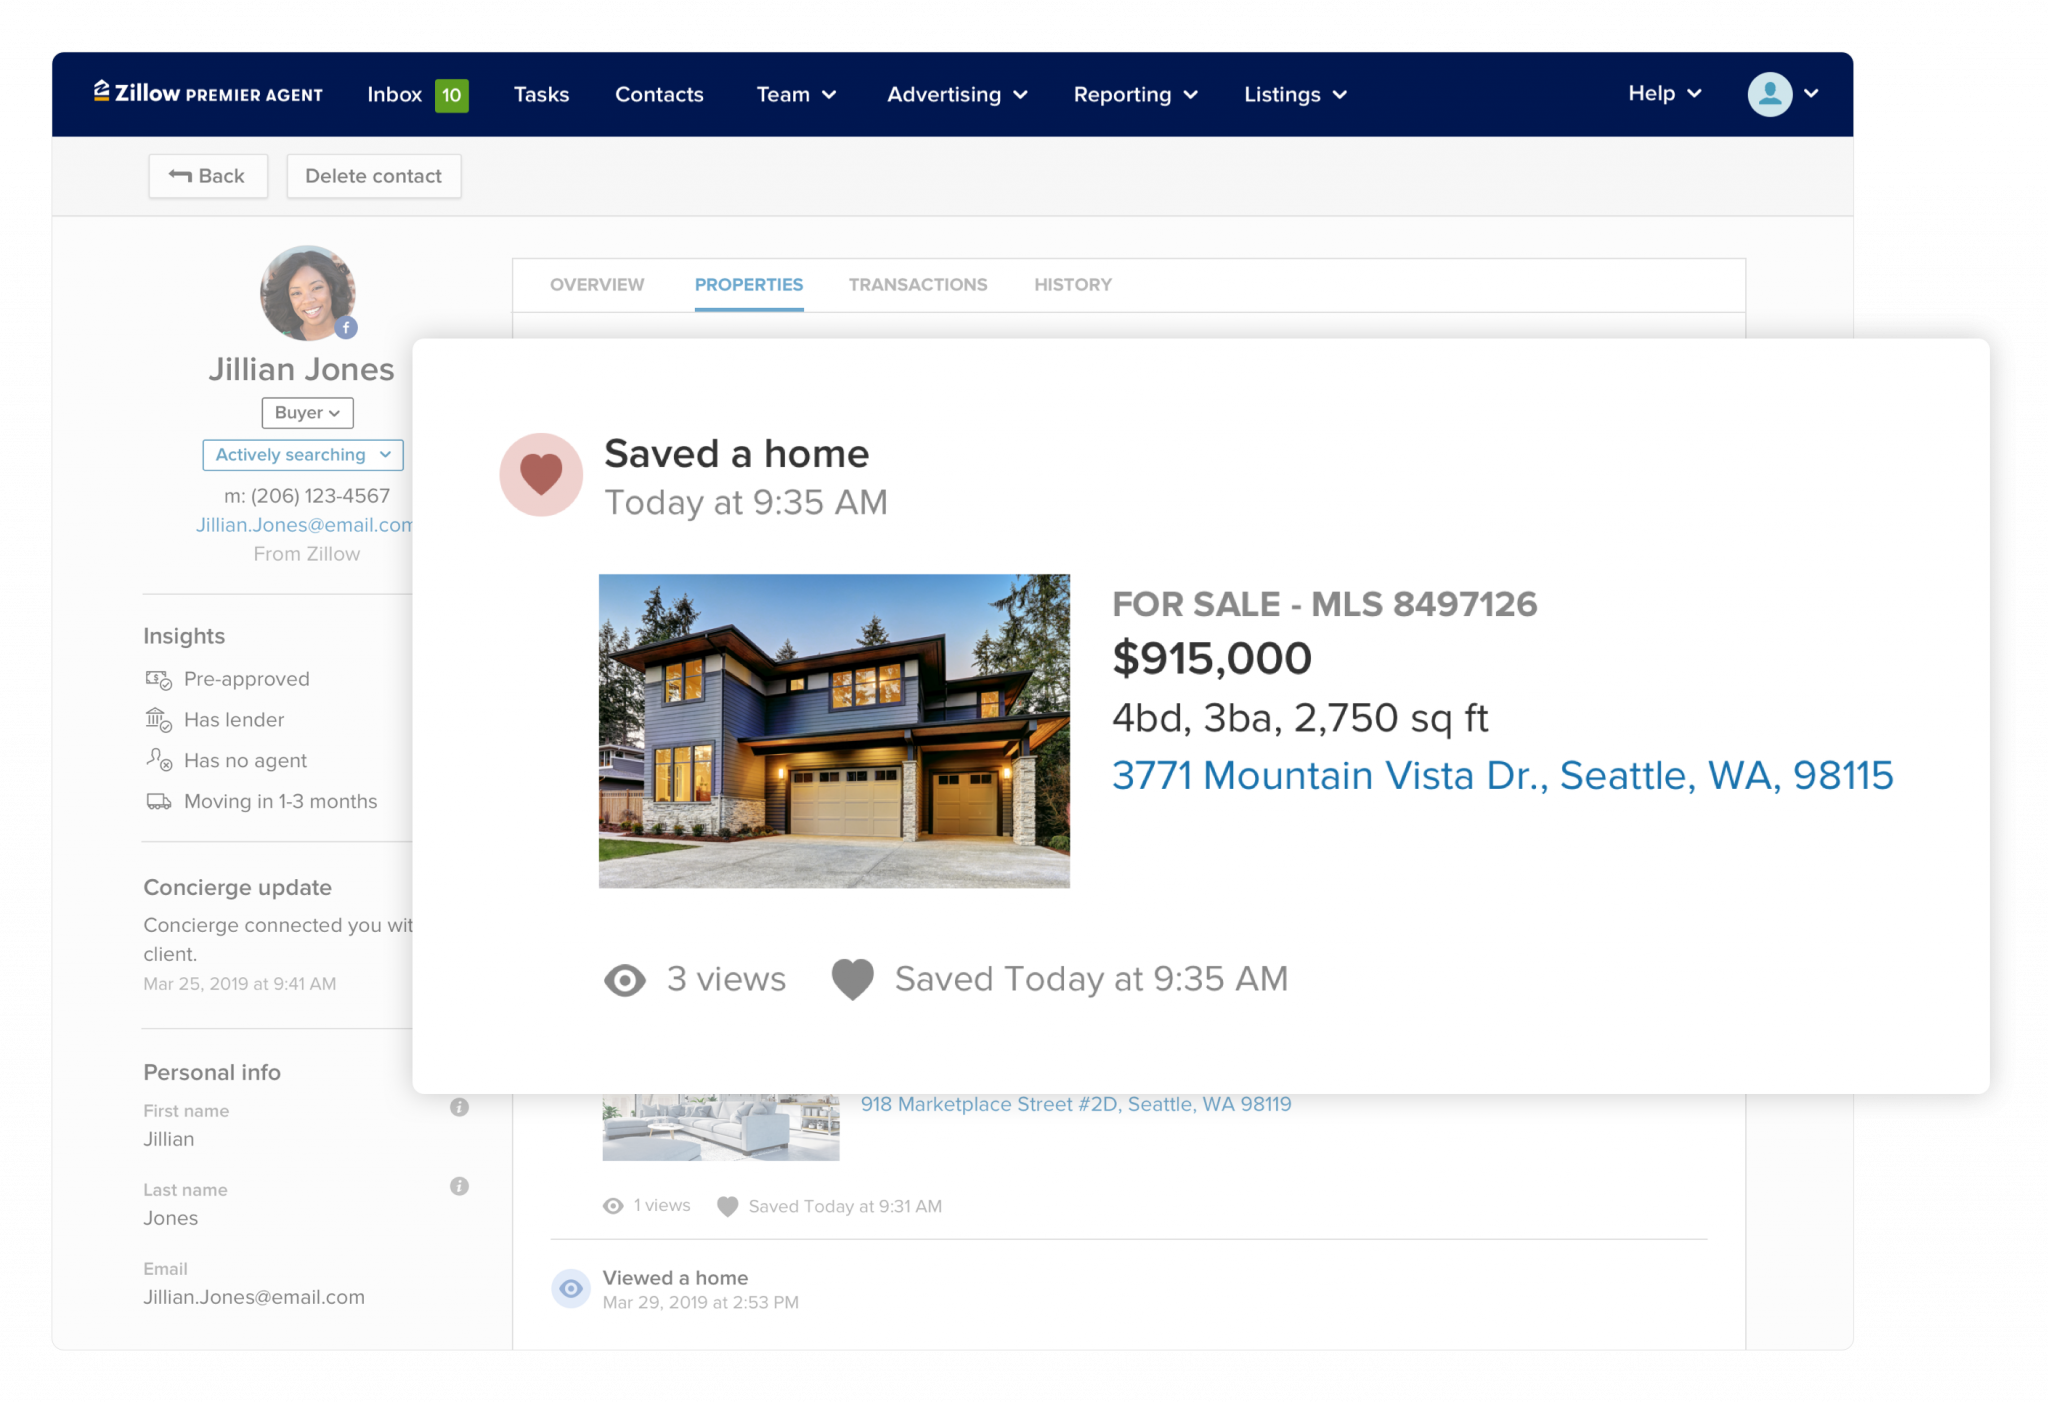
Task: Switch to the Transactions tab
Action: coord(918,283)
